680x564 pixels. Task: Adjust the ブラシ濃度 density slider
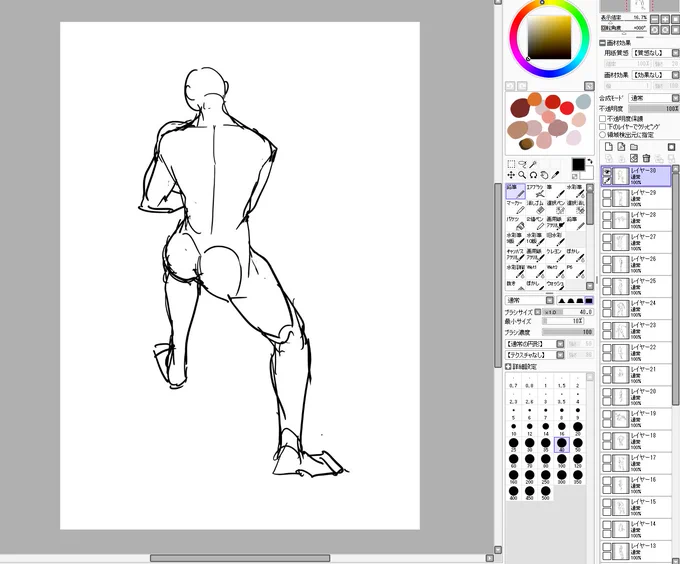point(568,333)
